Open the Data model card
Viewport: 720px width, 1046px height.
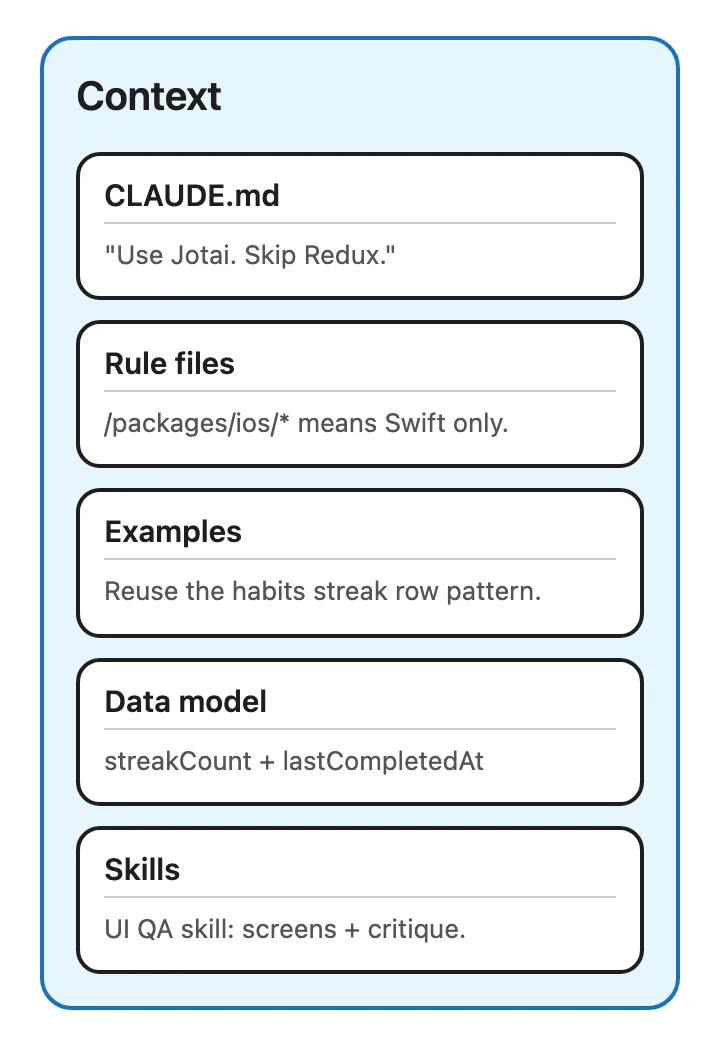tap(360, 732)
